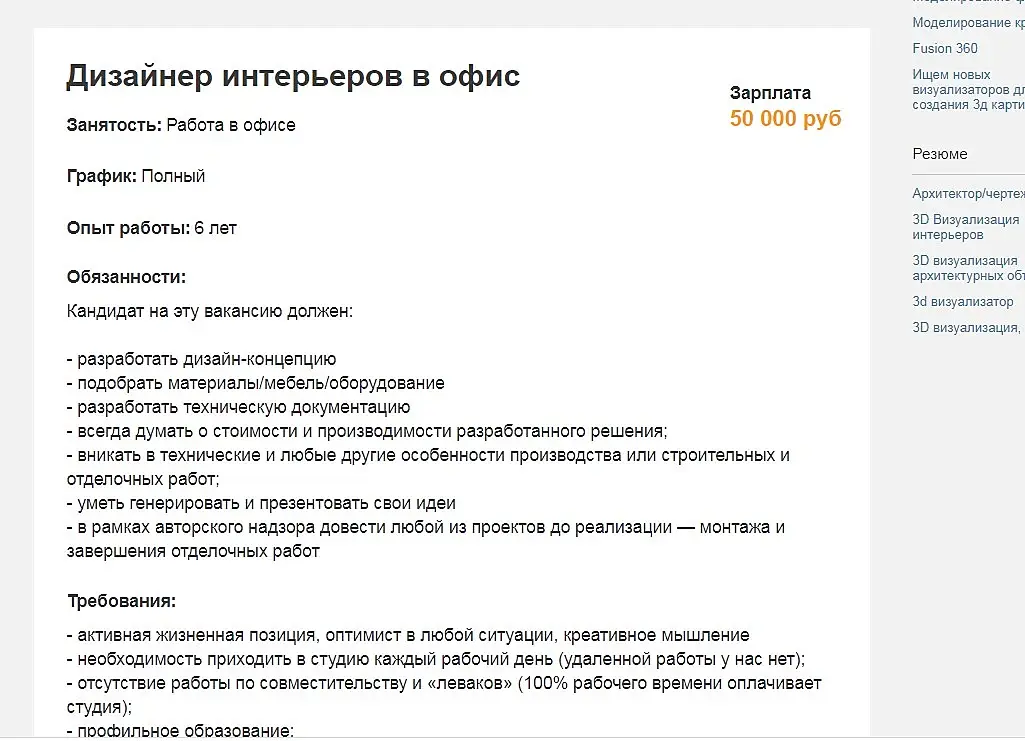This screenshot has width=1025, height=741.
Task: Open 'Моделирование' link above Fusion 360
Action: tap(967, 22)
